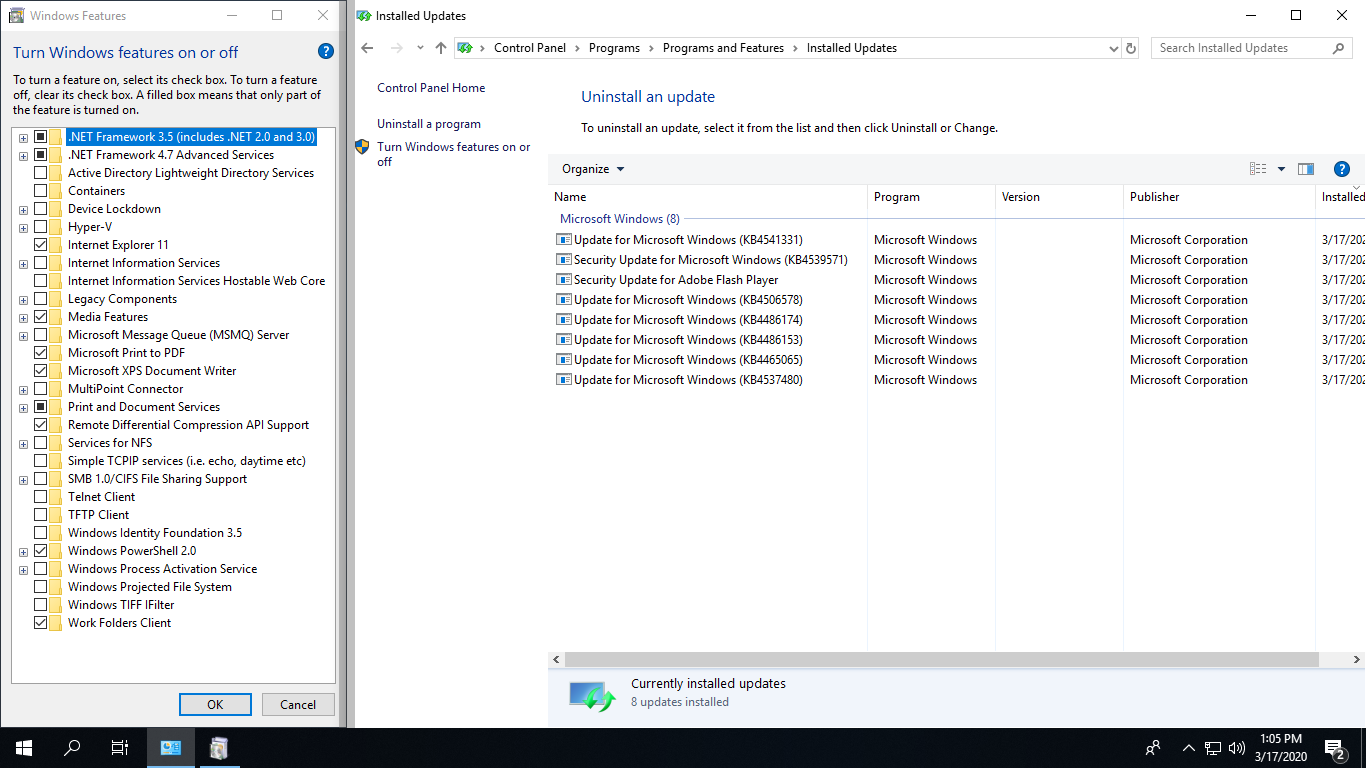Open Task View on taskbar
Screen dimensions: 1366x768
point(120,747)
